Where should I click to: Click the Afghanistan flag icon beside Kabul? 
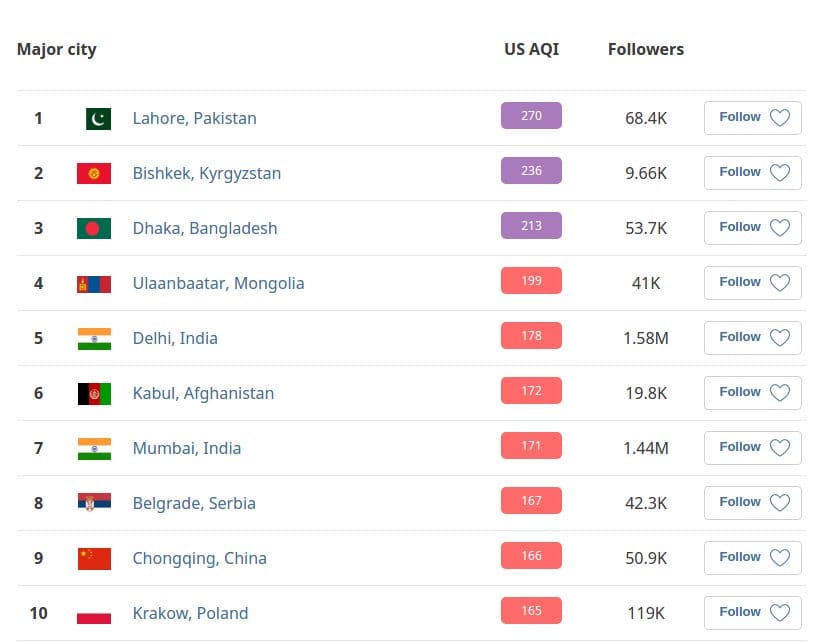94,393
